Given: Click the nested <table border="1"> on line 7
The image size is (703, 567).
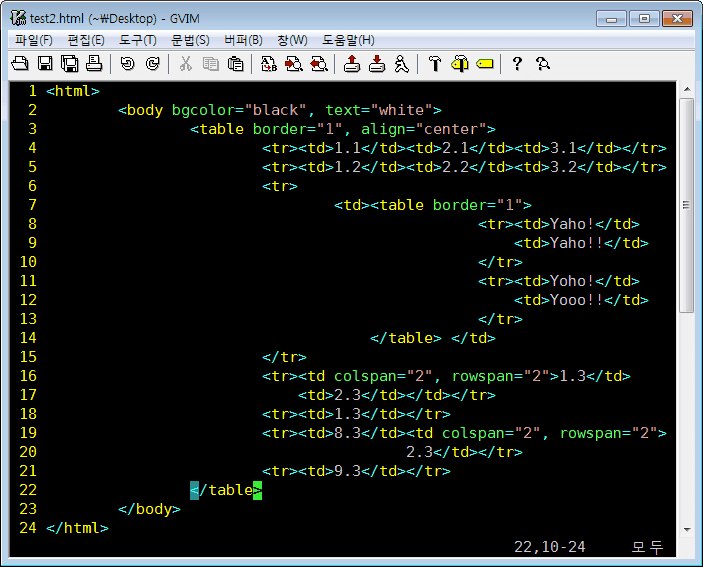Looking at the screenshot, I should pos(451,205).
